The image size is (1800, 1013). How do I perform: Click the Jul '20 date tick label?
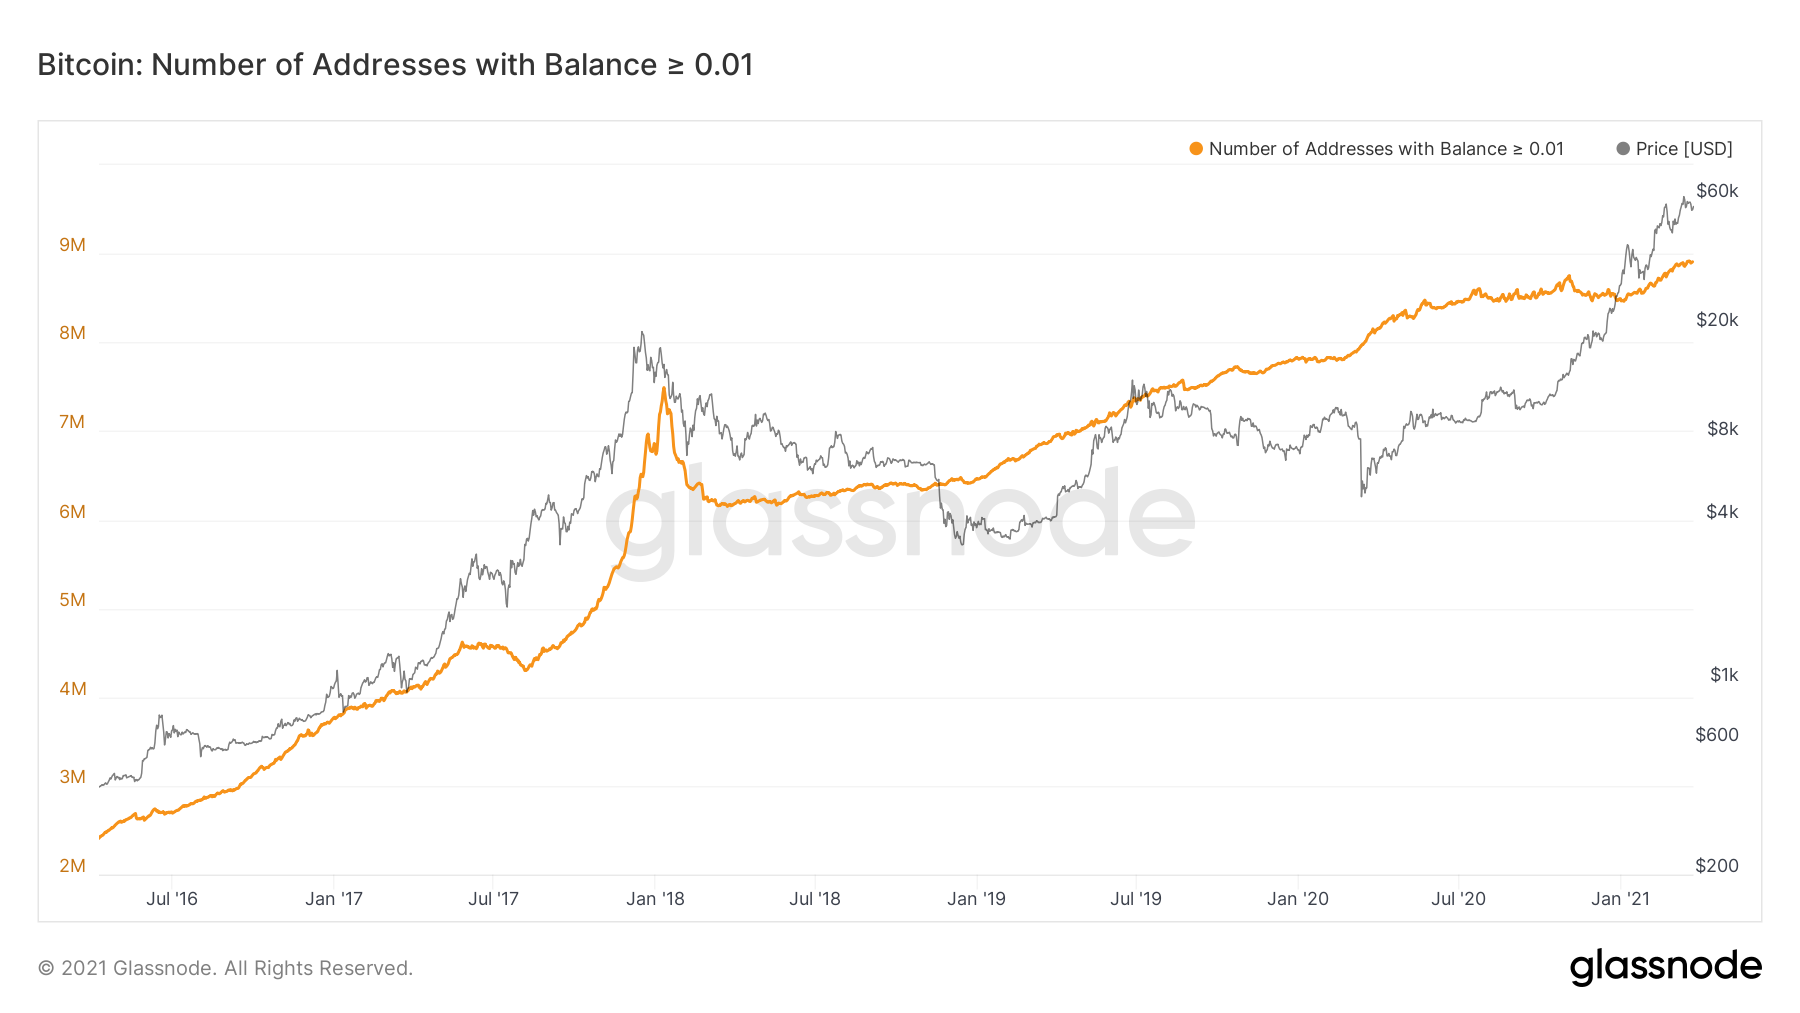coord(1458,899)
